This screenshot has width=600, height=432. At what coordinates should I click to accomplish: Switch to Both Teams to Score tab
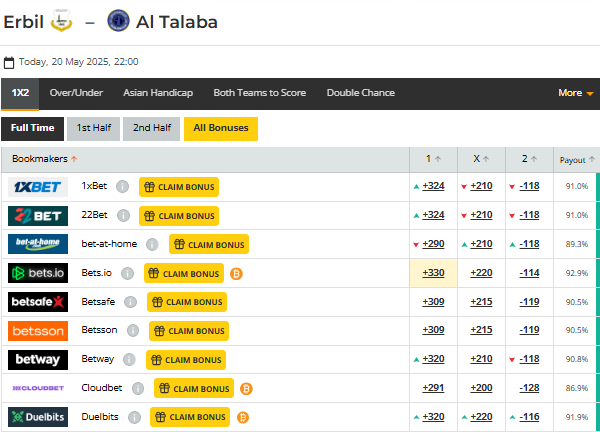[260, 93]
